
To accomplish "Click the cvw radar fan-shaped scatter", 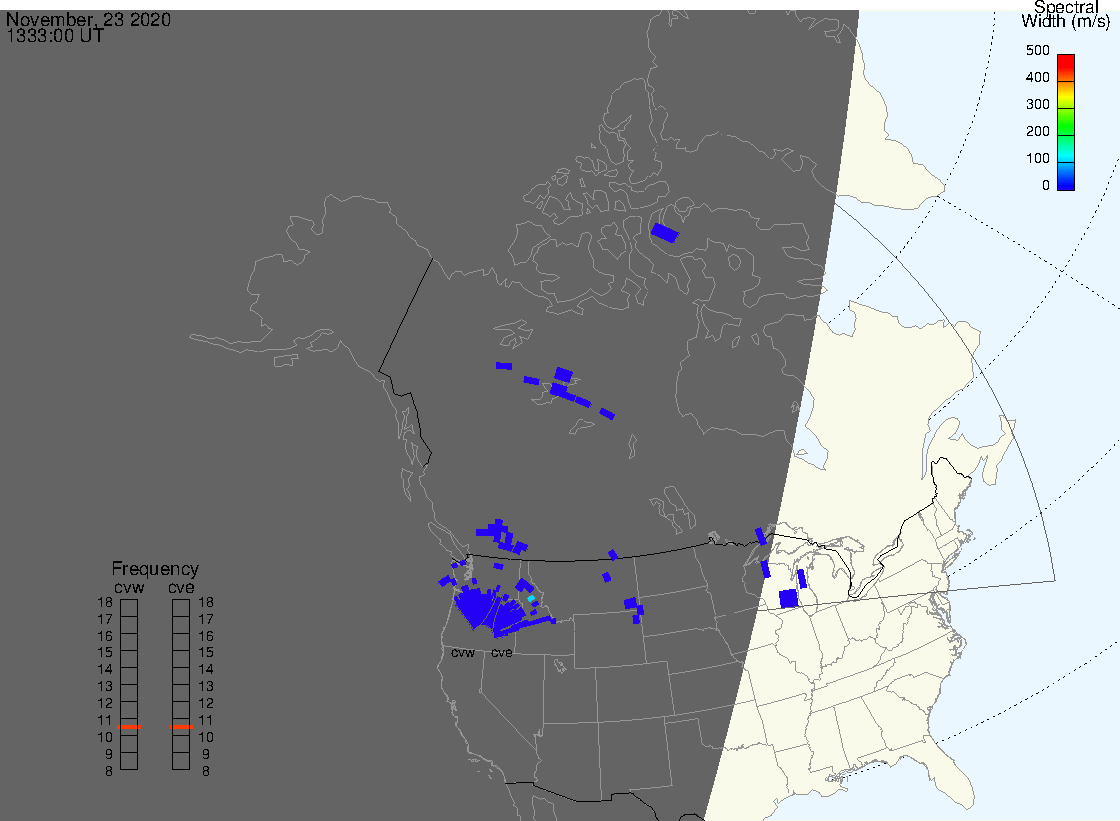I will [x=476, y=606].
